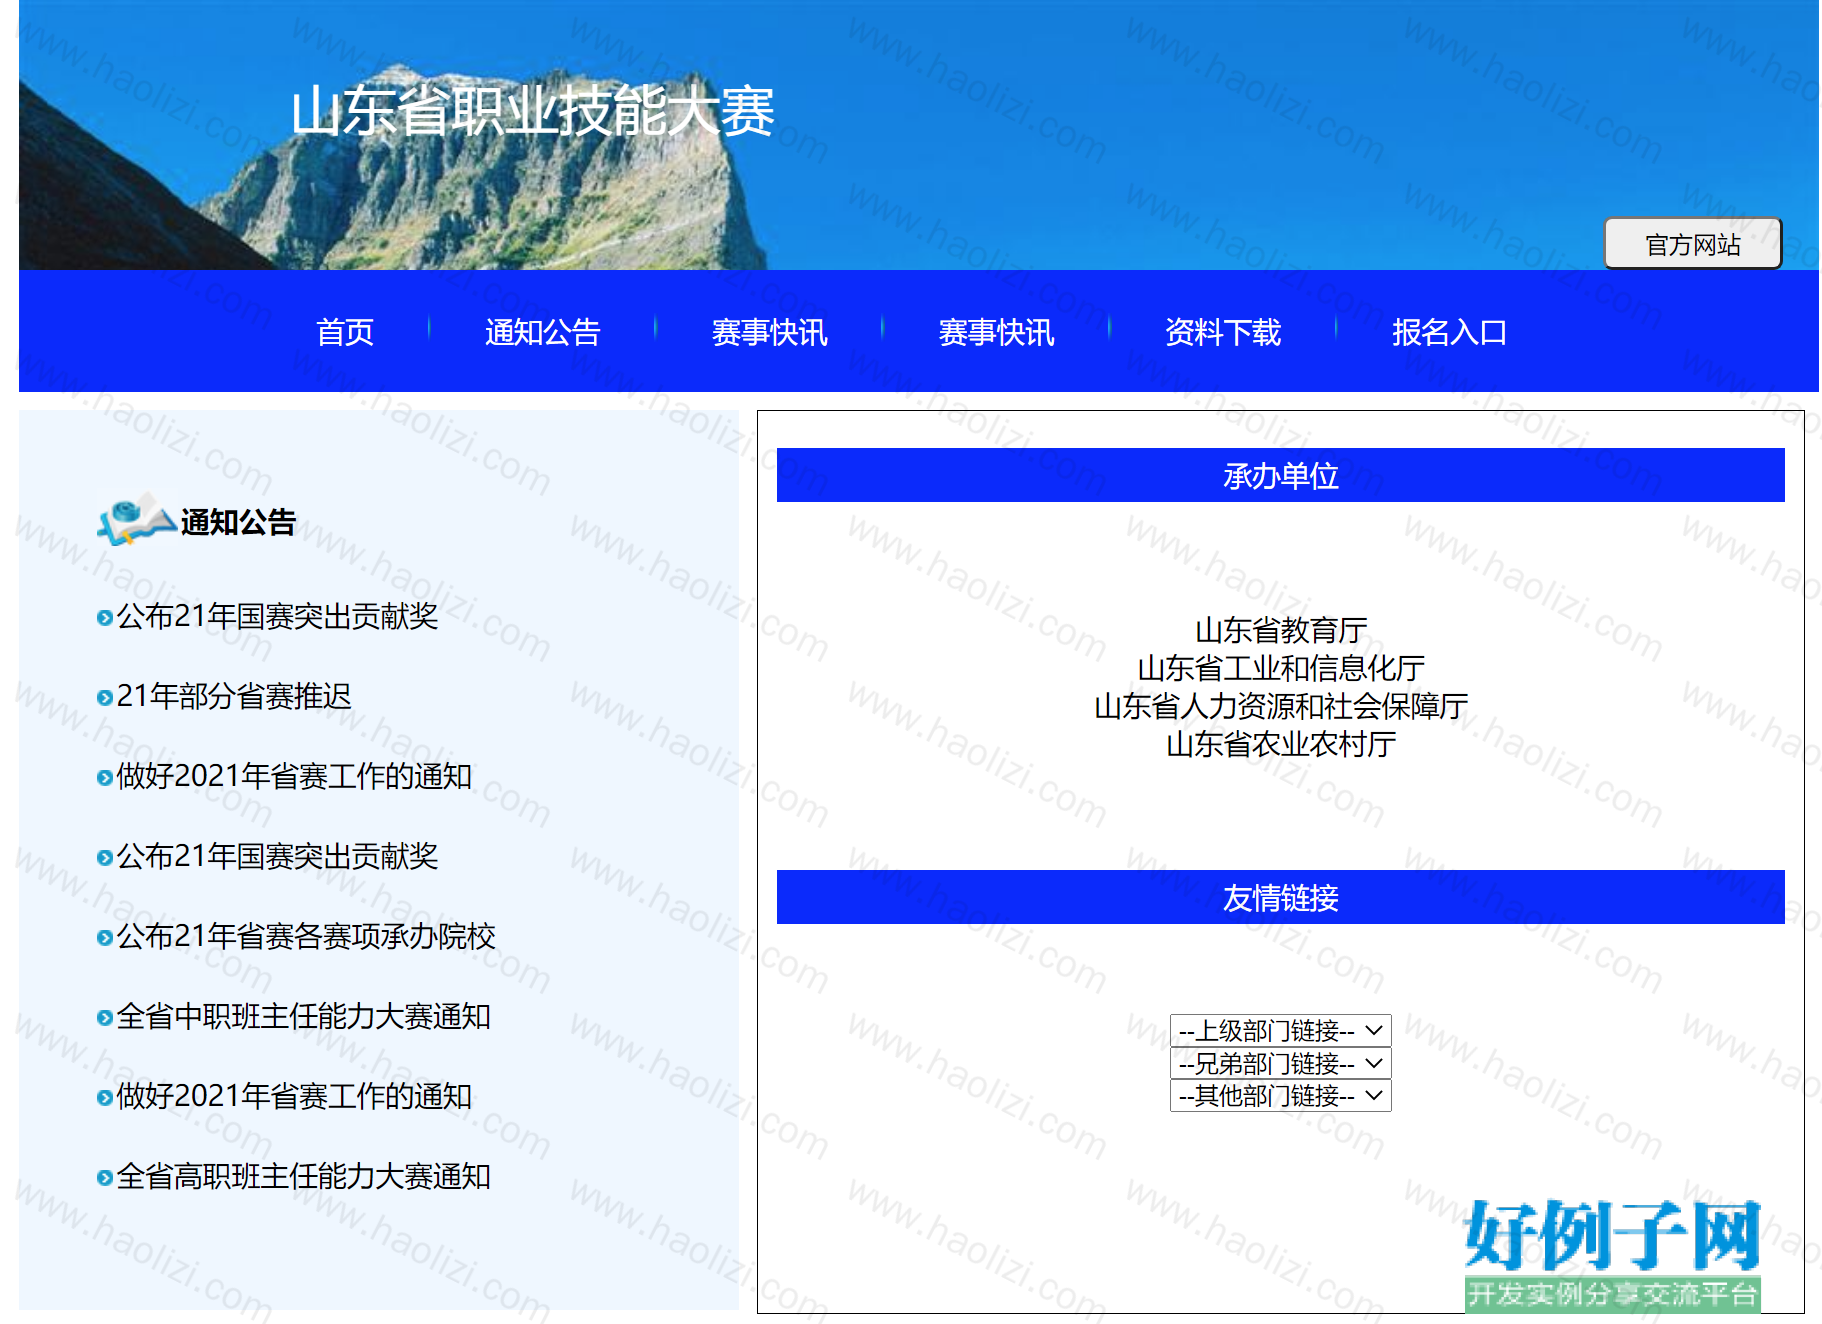Image resolution: width=1822 pixels, height=1324 pixels.
Task: Click the 山东省人力资源和社会保障厅 text
Action: coord(1281,706)
